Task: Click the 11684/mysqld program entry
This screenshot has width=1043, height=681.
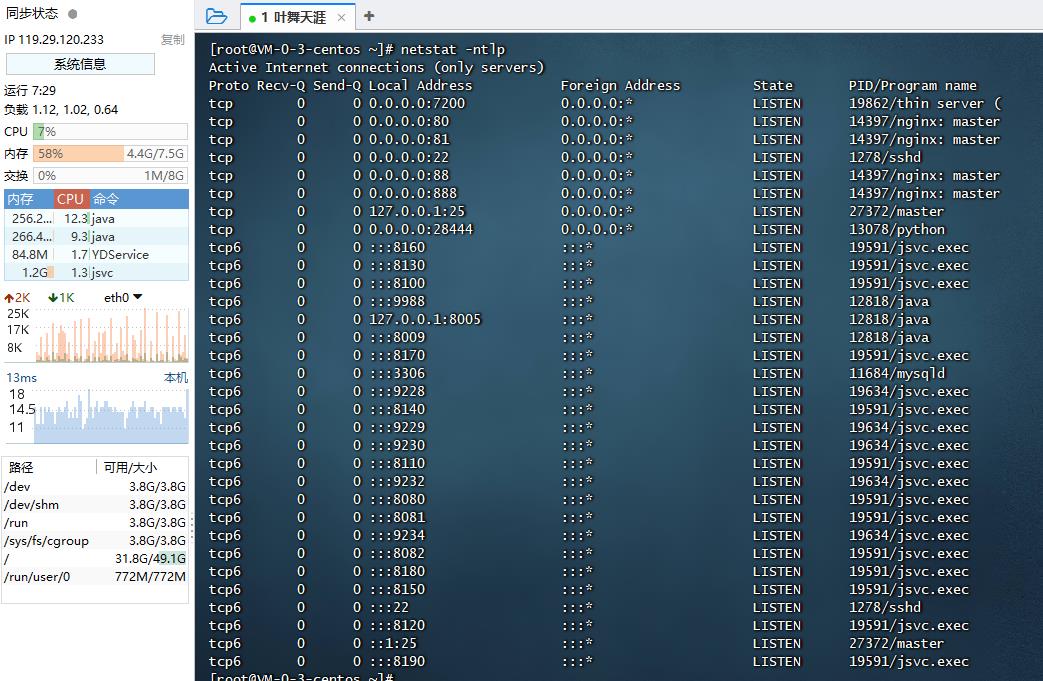Action: [897, 373]
